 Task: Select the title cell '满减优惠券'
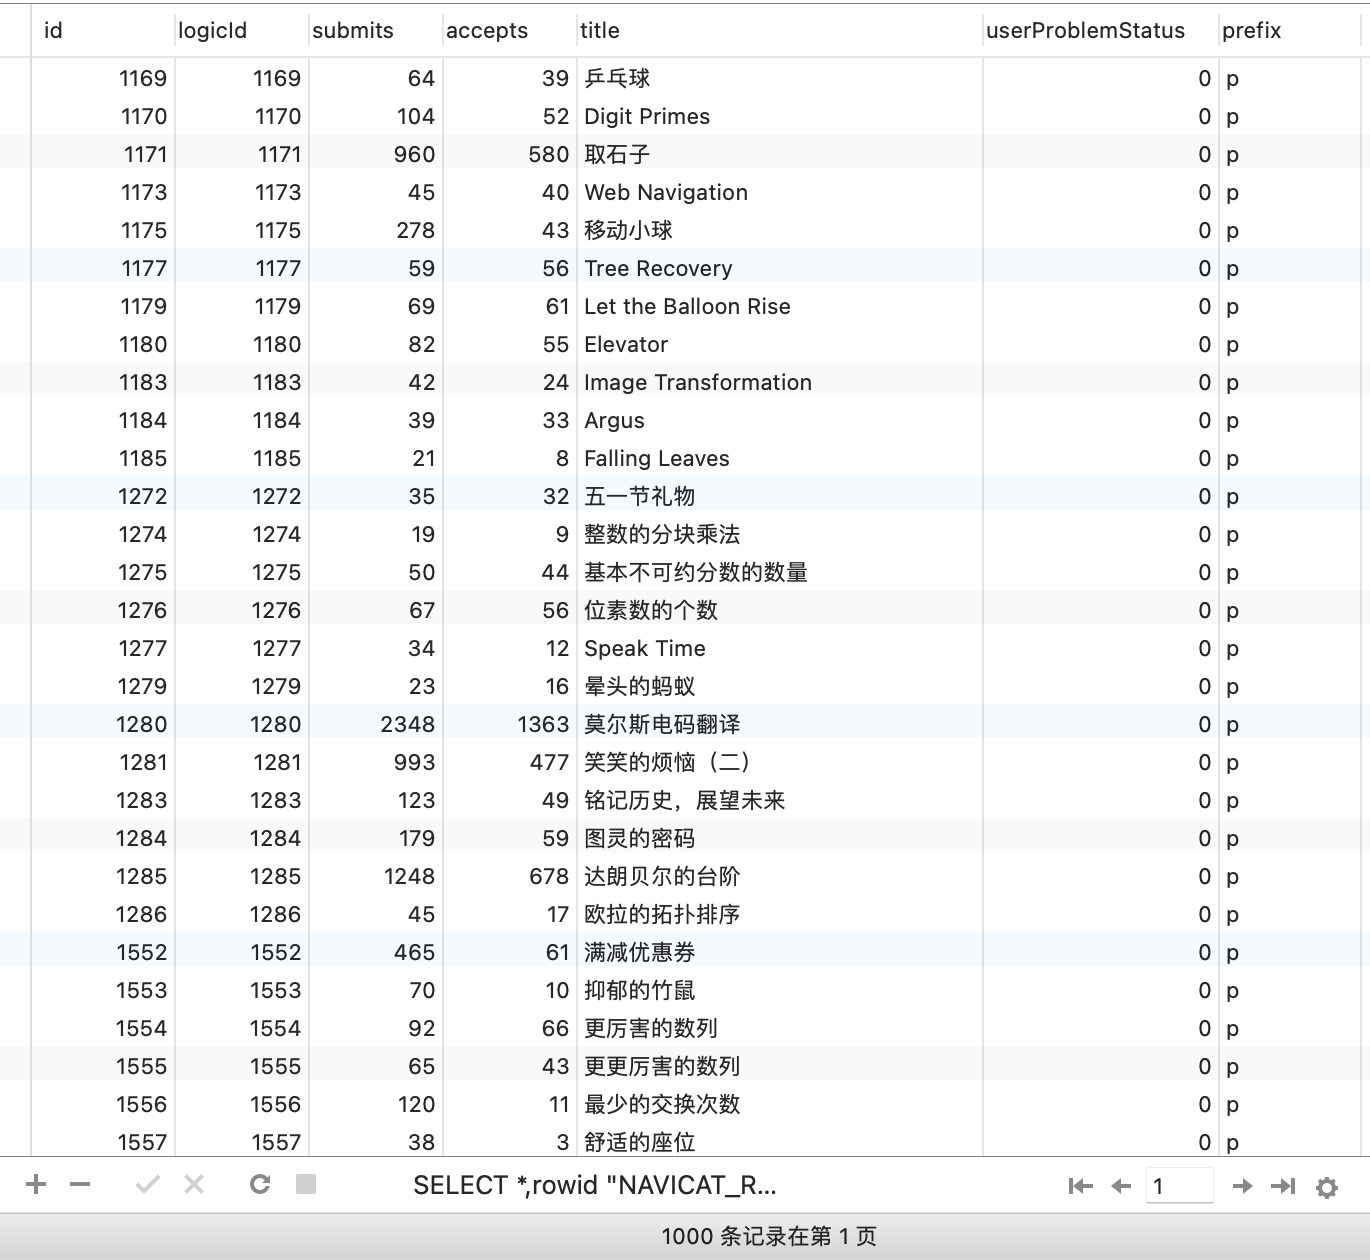780,953
